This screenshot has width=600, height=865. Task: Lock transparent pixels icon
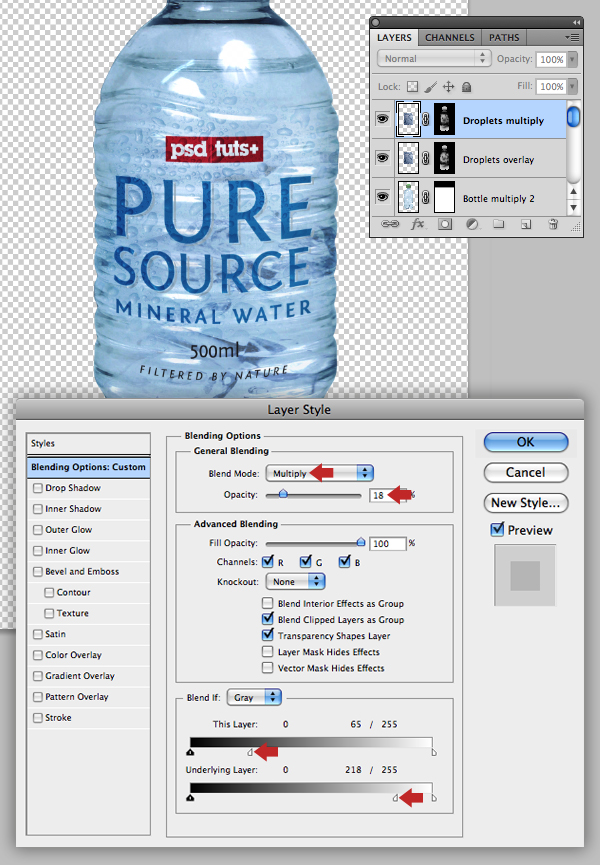[x=412, y=87]
